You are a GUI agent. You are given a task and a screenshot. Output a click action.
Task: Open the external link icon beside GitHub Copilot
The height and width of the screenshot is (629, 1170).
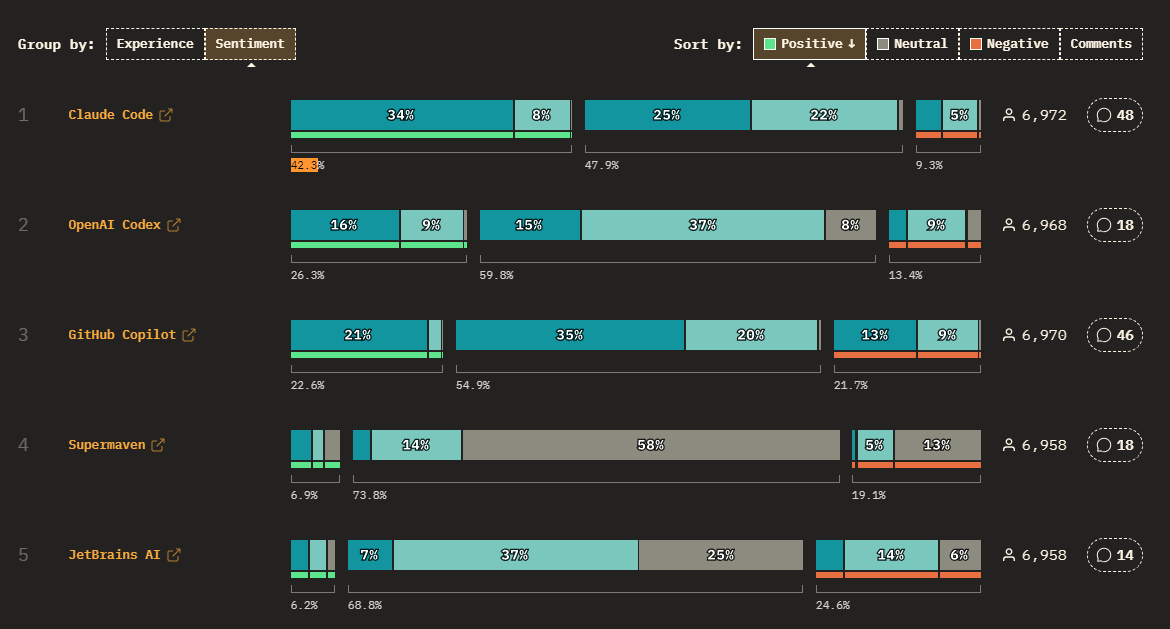[x=189, y=335]
